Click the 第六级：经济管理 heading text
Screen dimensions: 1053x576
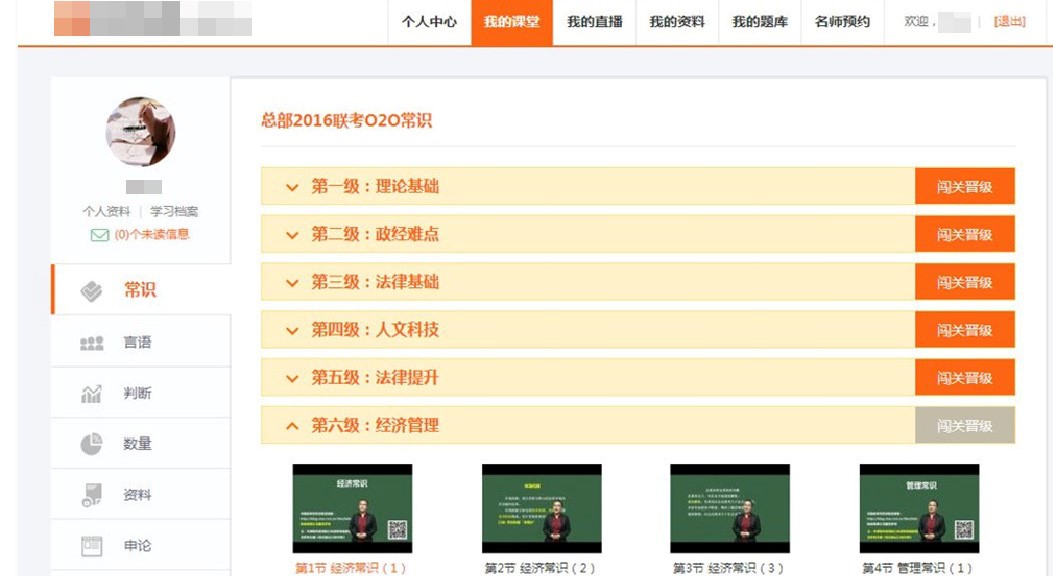[375, 425]
